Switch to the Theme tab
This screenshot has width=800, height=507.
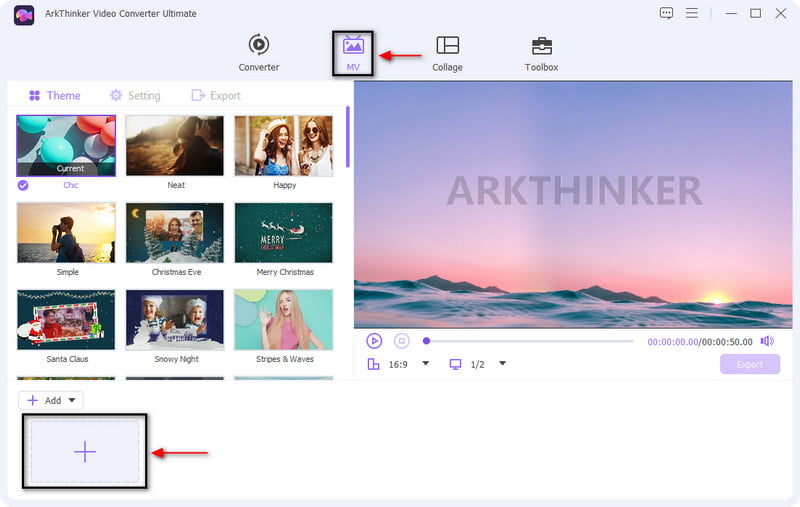55,95
